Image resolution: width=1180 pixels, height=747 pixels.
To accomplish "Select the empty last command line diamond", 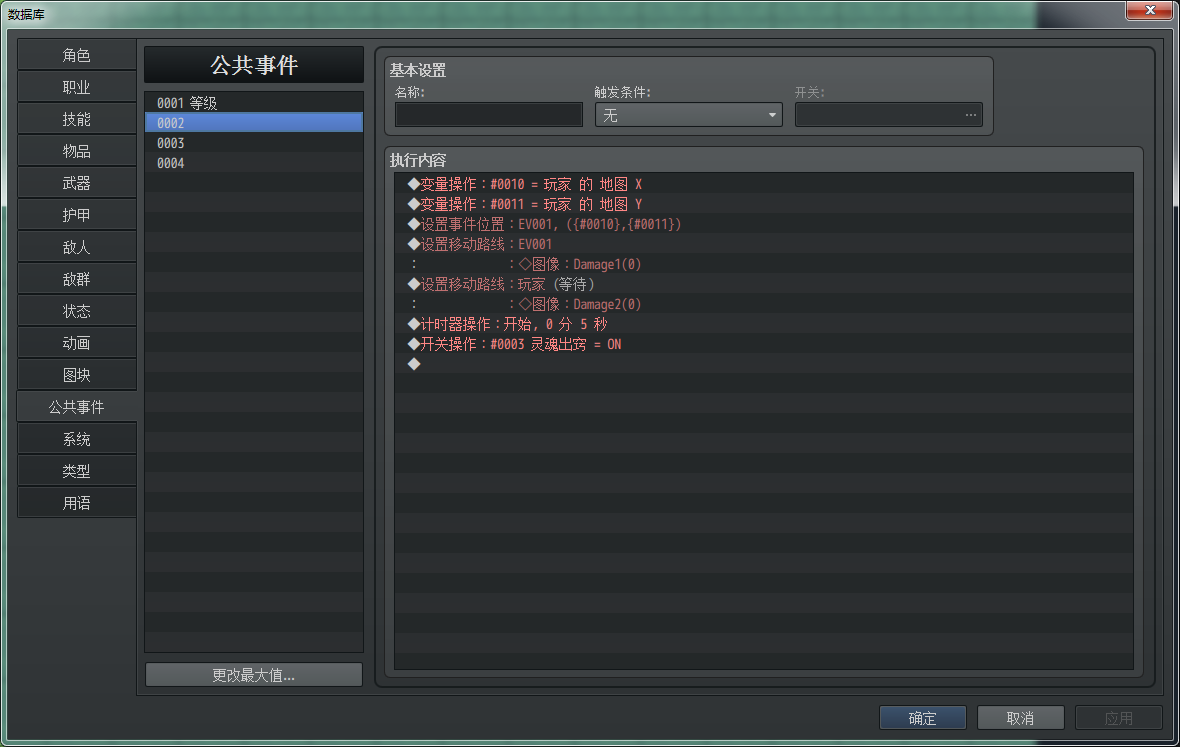I will coord(764,364).
